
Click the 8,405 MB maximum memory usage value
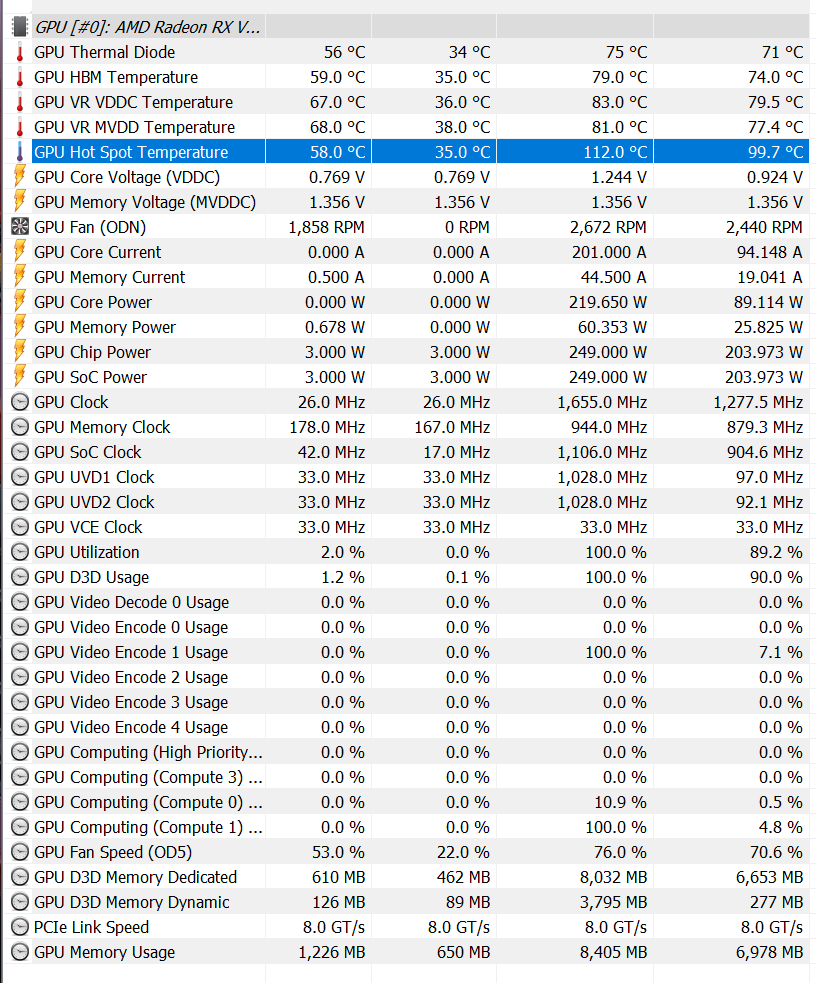click(614, 952)
